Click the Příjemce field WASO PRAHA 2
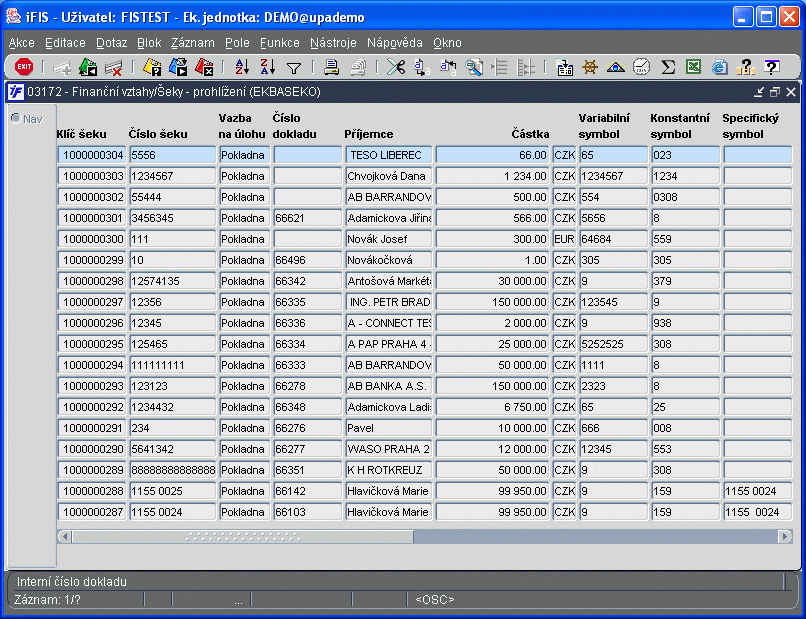806x619 pixels. tap(389, 449)
